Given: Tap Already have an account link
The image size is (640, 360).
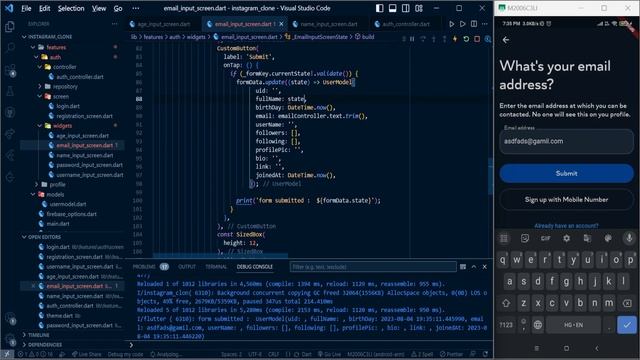Looking at the screenshot, I should pos(567,226).
